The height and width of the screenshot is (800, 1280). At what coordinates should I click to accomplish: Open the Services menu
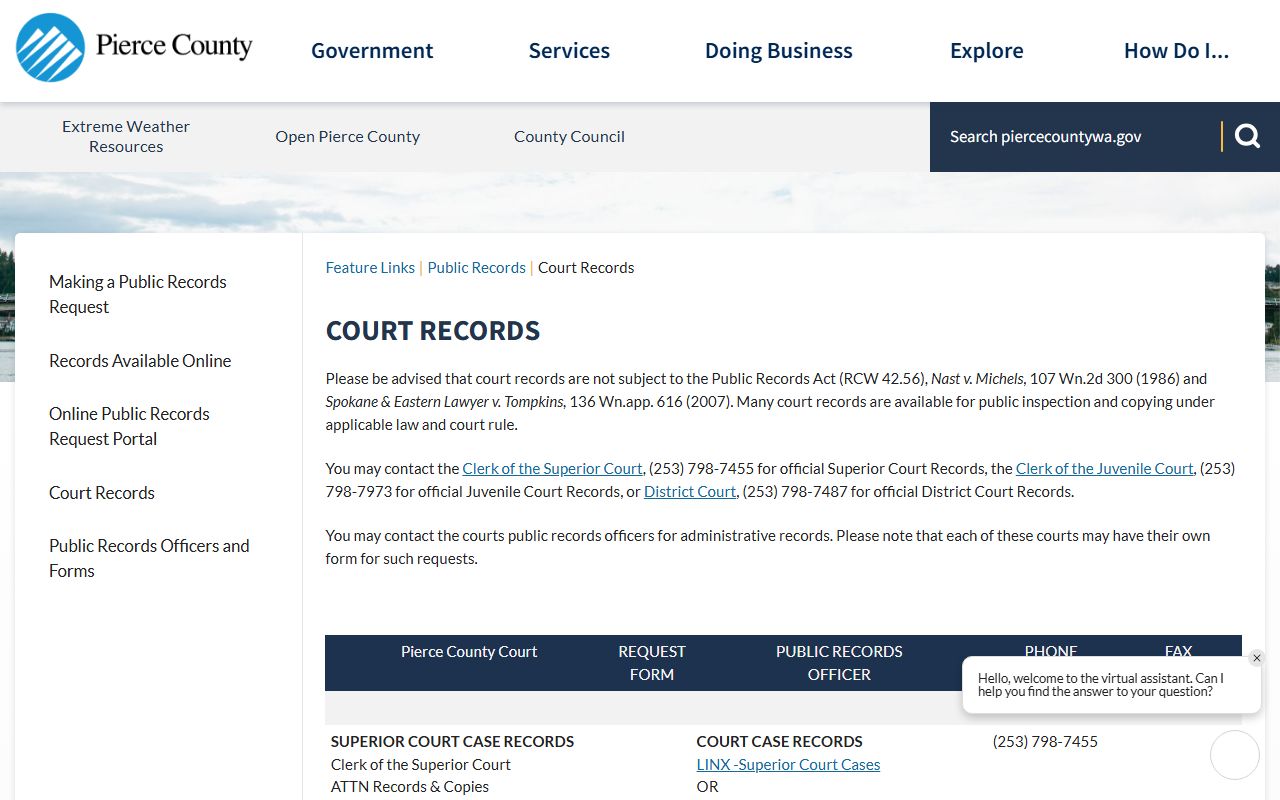click(x=569, y=51)
